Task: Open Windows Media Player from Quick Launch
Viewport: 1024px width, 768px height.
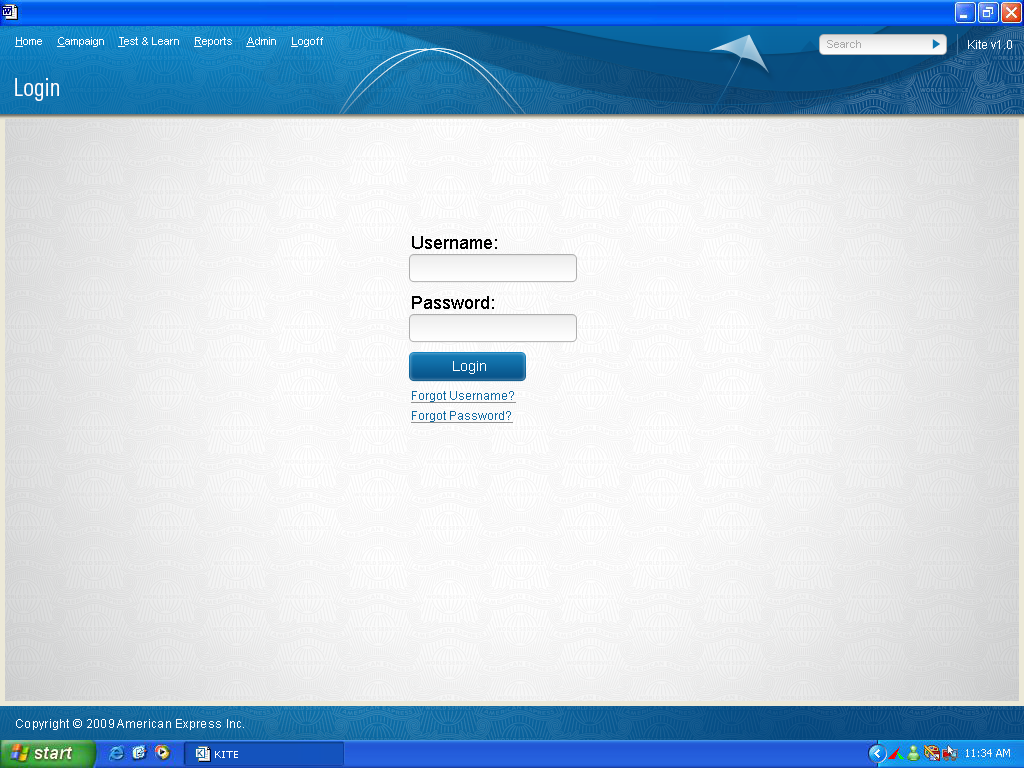Action: pyautogui.click(x=162, y=753)
